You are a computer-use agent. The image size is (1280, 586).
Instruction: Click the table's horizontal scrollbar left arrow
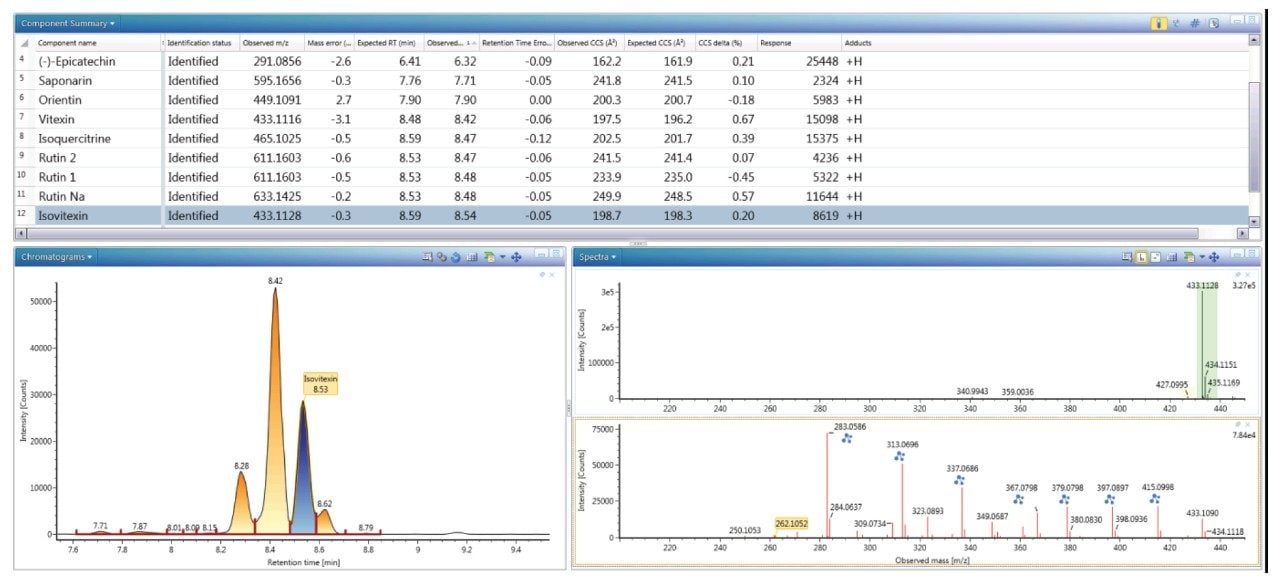point(21,233)
